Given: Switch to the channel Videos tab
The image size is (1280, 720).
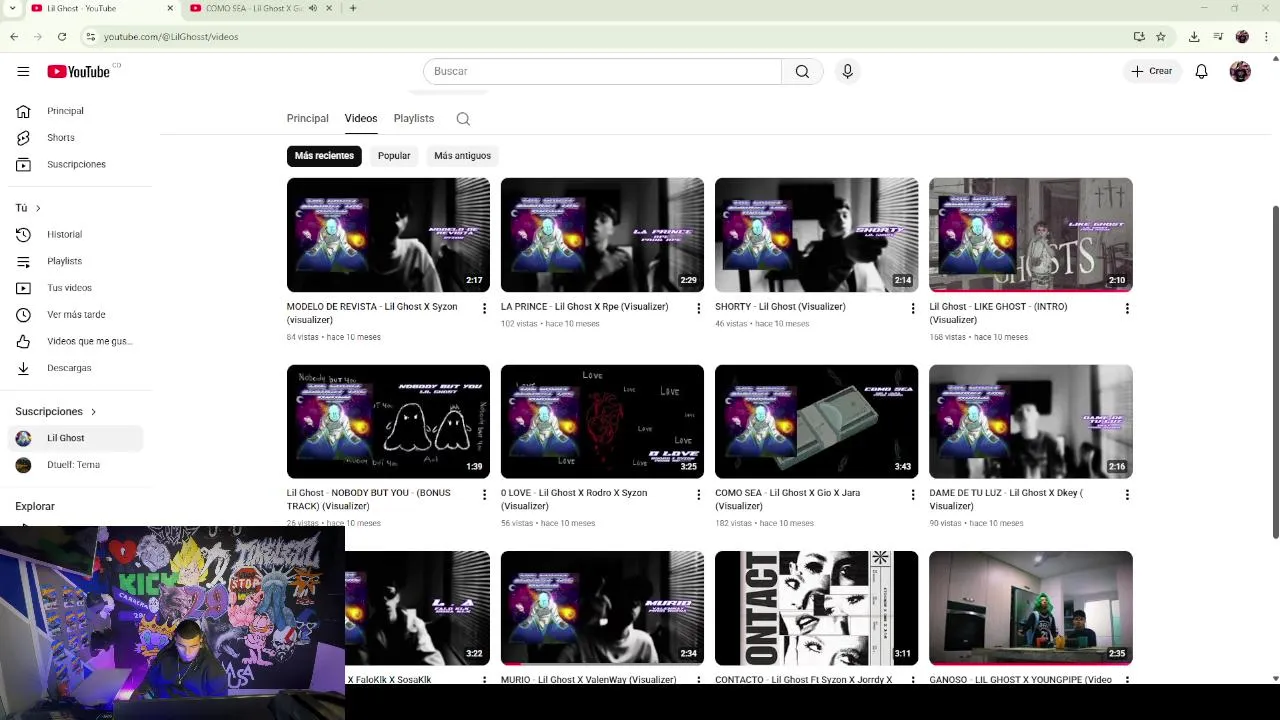Looking at the screenshot, I should [x=361, y=119].
